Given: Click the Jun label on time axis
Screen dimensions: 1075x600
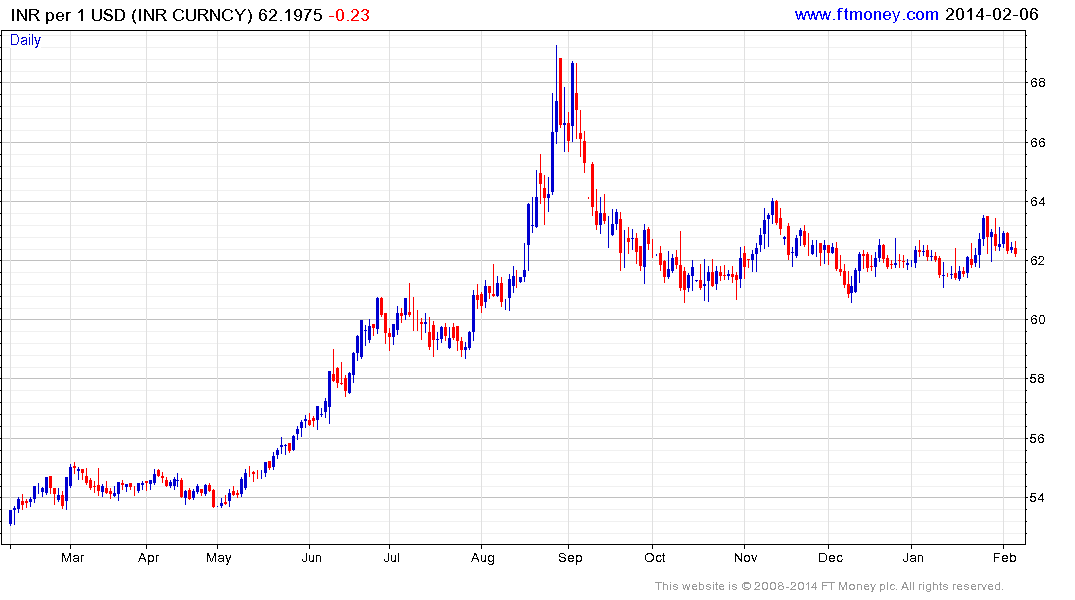Looking at the screenshot, I should [311, 557].
